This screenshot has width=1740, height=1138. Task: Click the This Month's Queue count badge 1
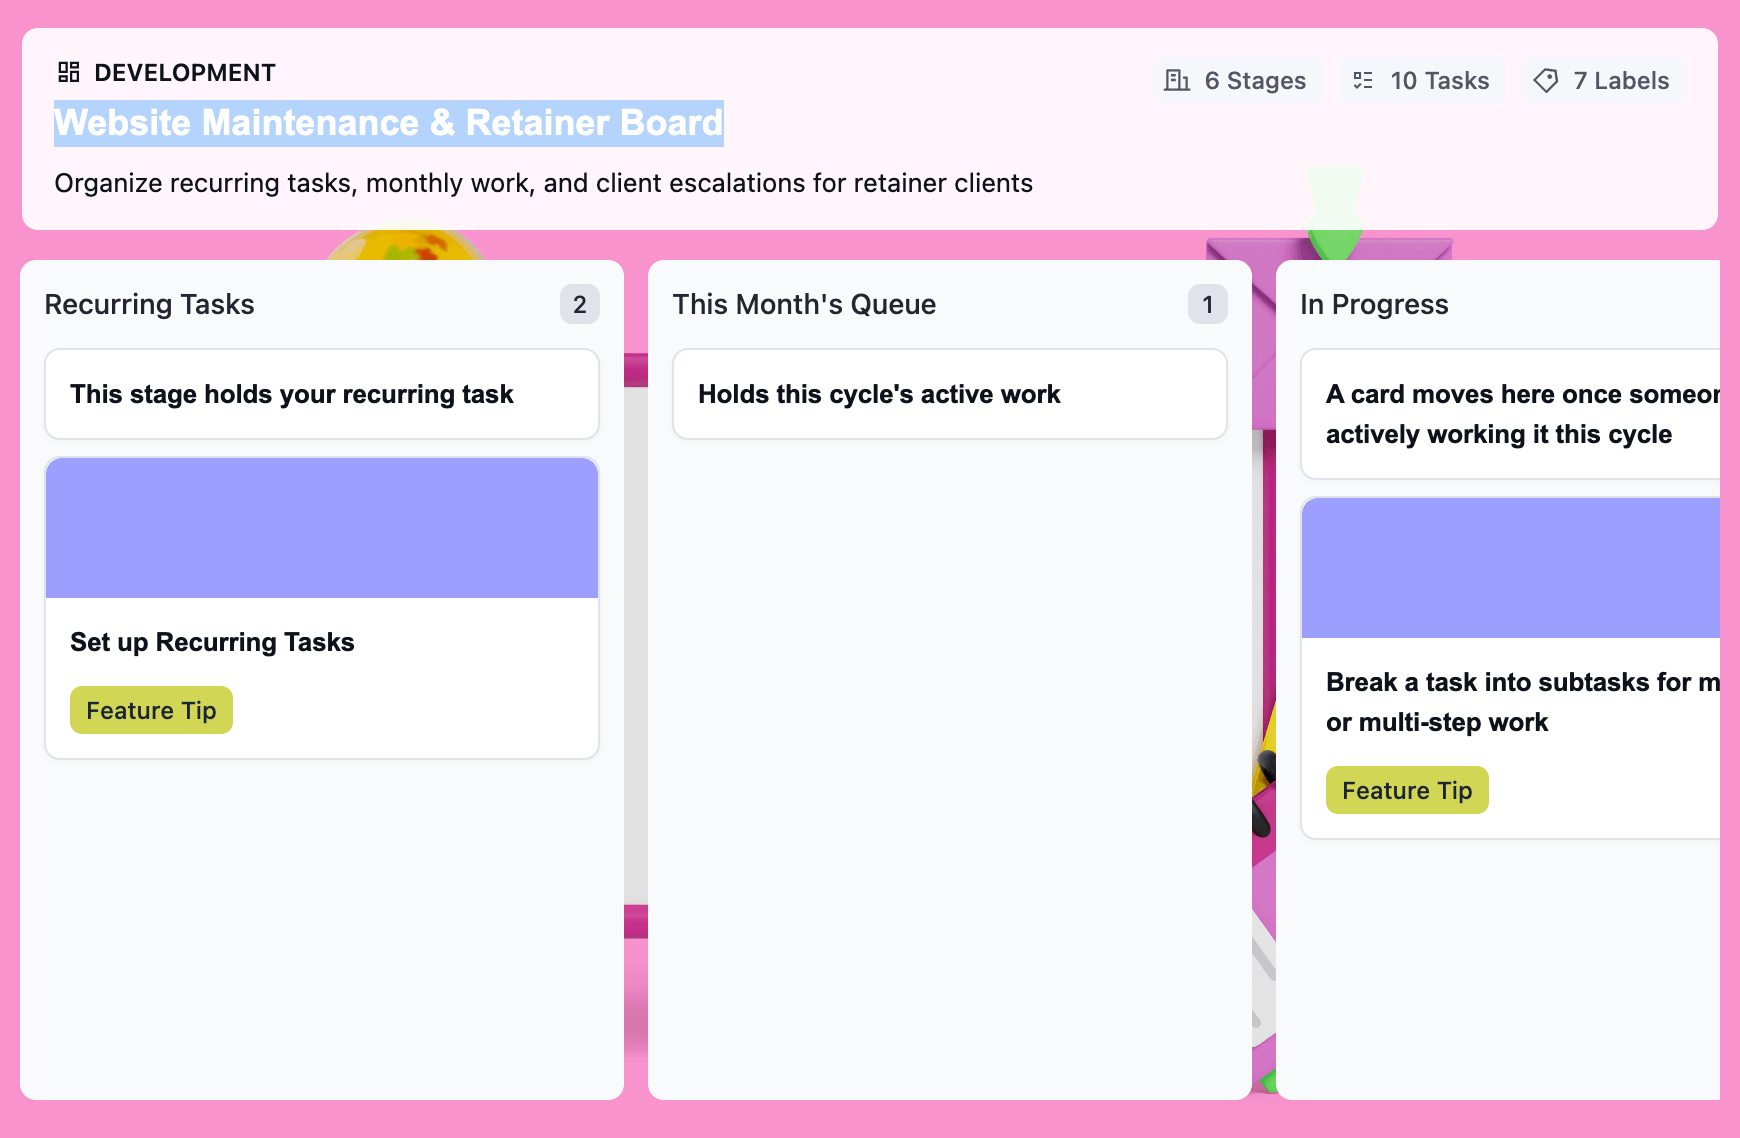(1208, 304)
